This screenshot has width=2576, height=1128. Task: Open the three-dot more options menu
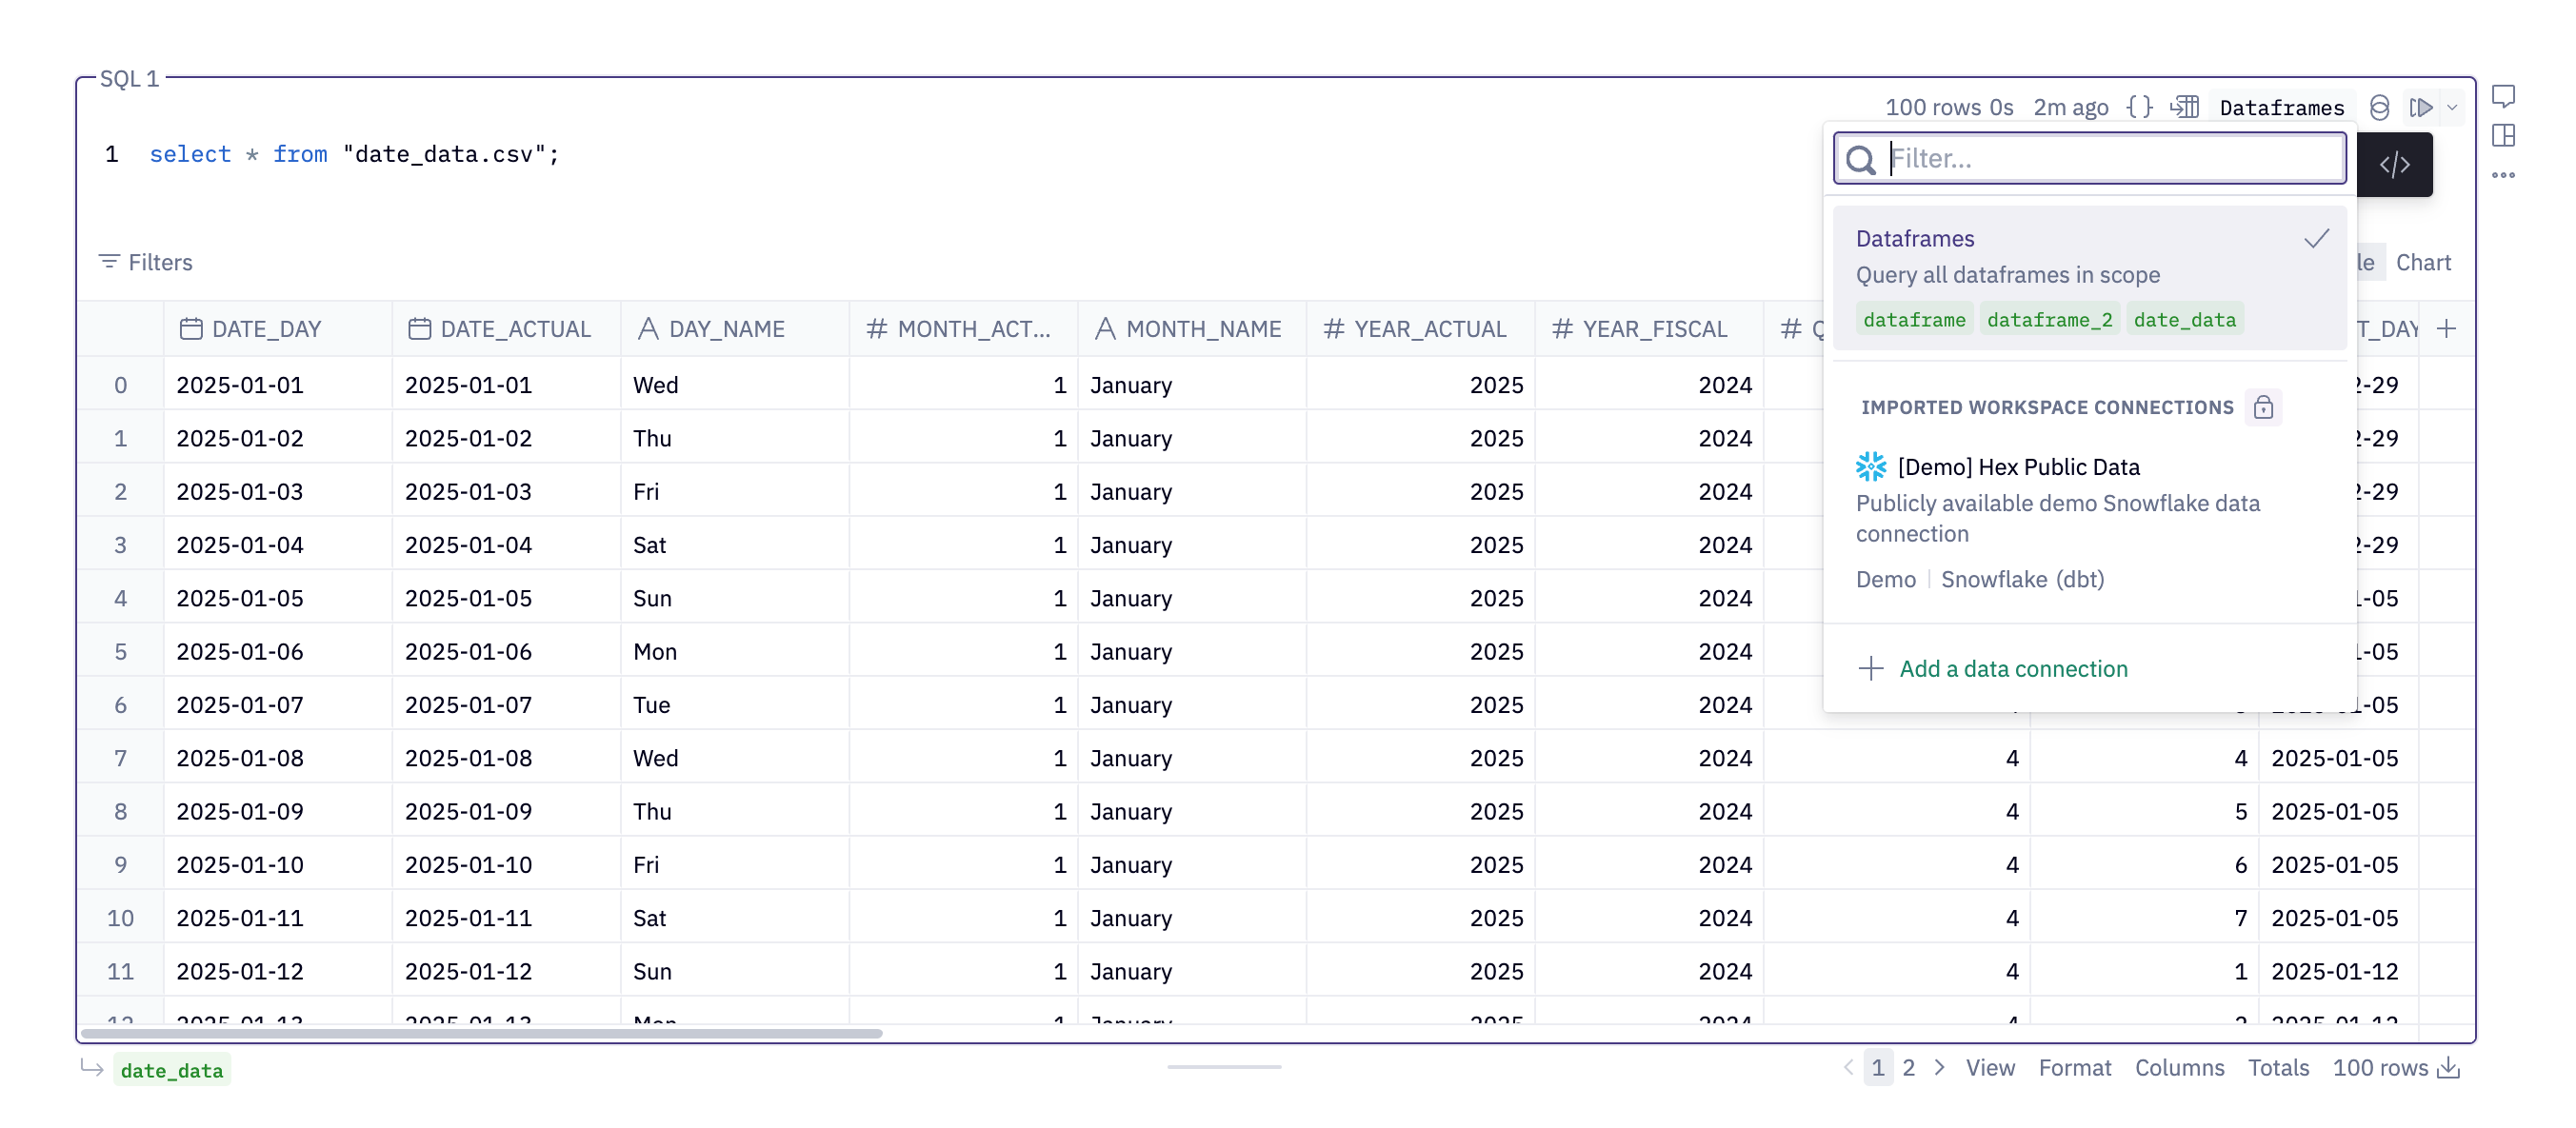[2503, 175]
